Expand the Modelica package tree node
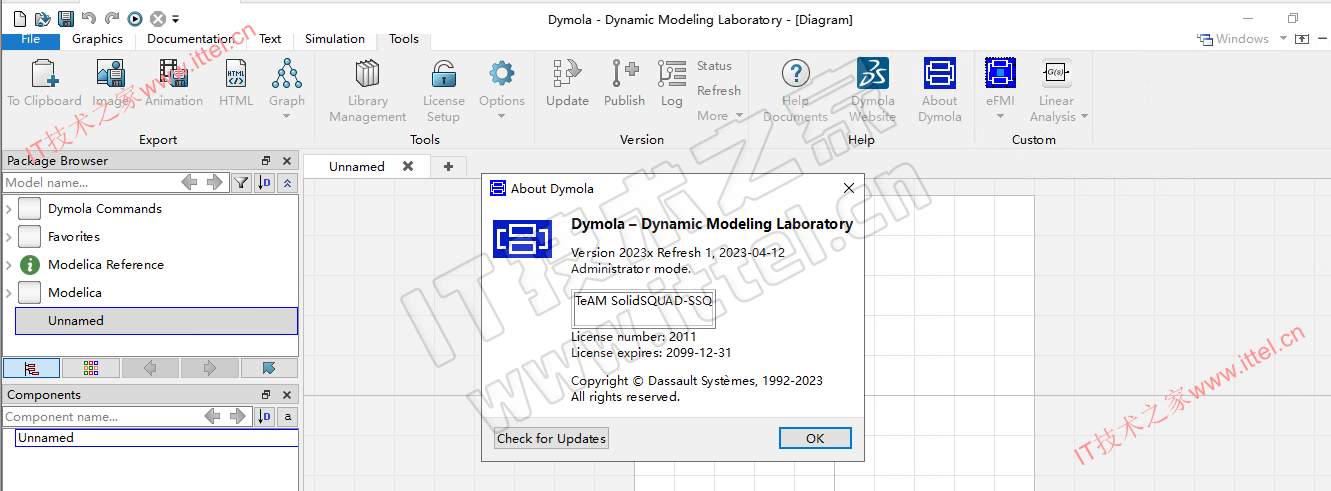The width and height of the screenshot is (1331, 491). (x=9, y=293)
